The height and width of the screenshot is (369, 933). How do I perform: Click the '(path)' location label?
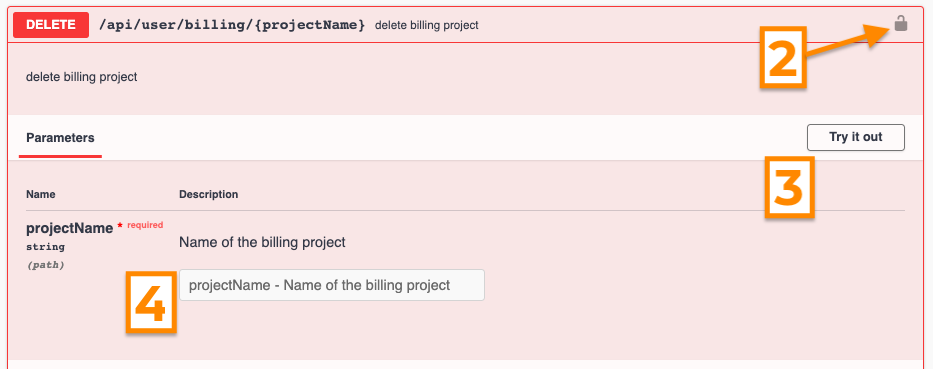coord(45,265)
